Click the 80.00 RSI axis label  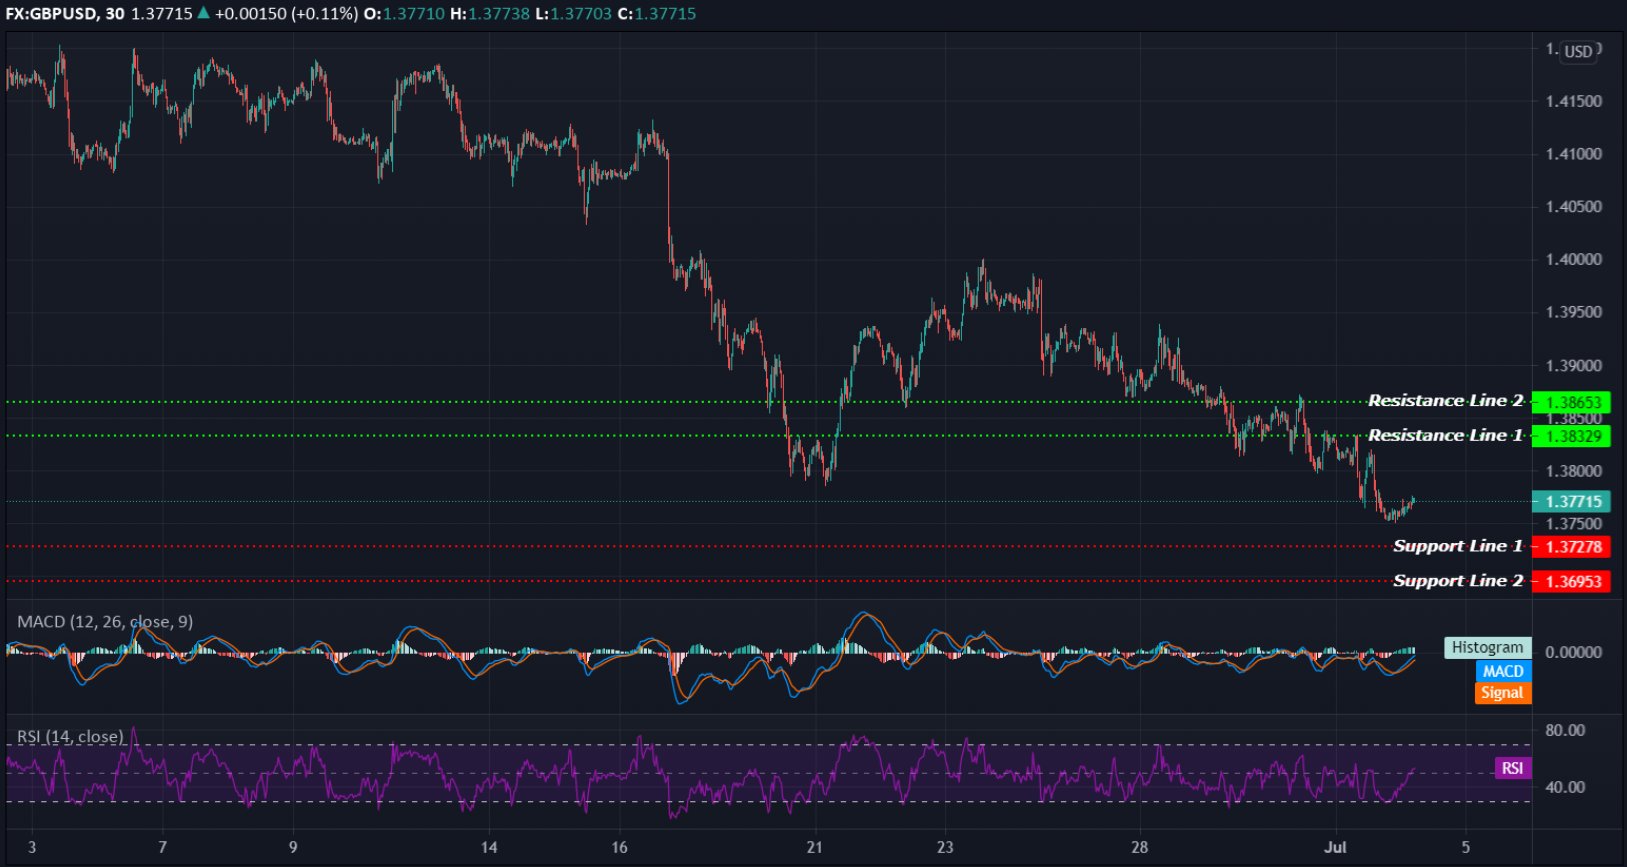click(1565, 731)
